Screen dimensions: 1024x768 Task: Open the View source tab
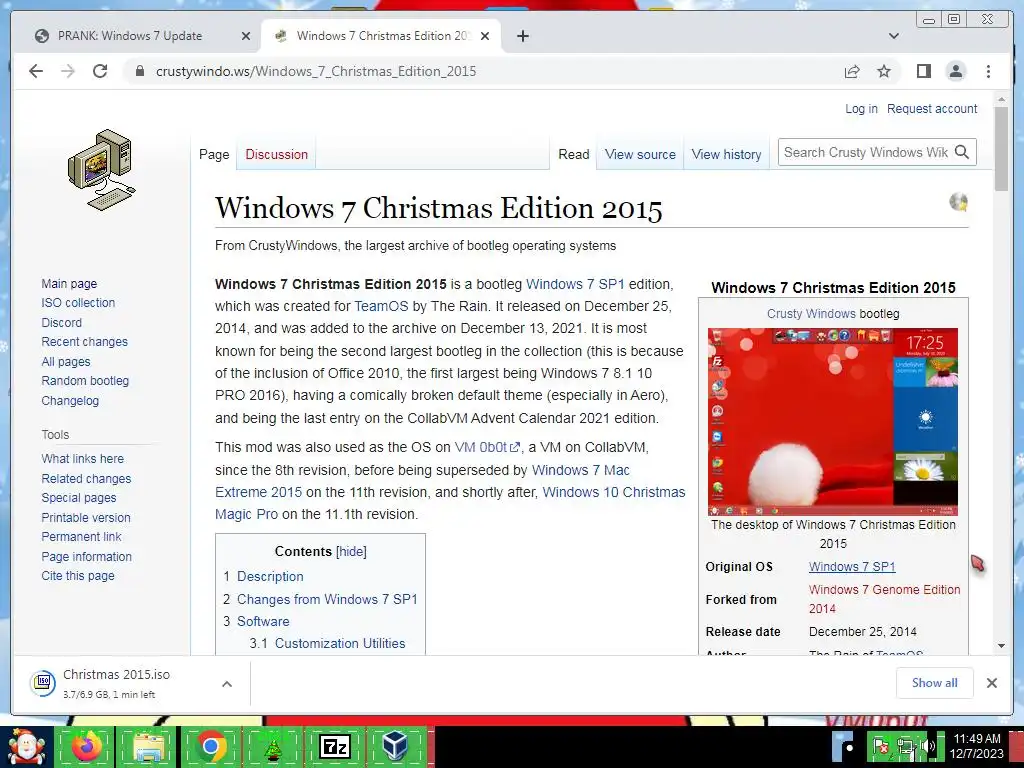pyautogui.click(x=640, y=155)
